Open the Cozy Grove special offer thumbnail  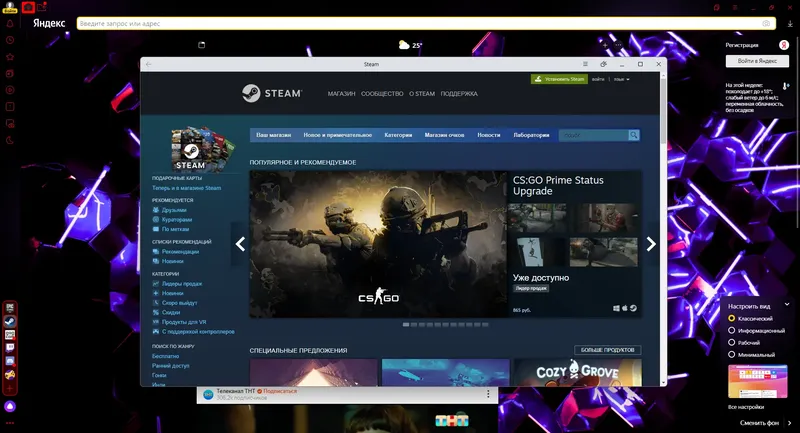tap(578, 372)
